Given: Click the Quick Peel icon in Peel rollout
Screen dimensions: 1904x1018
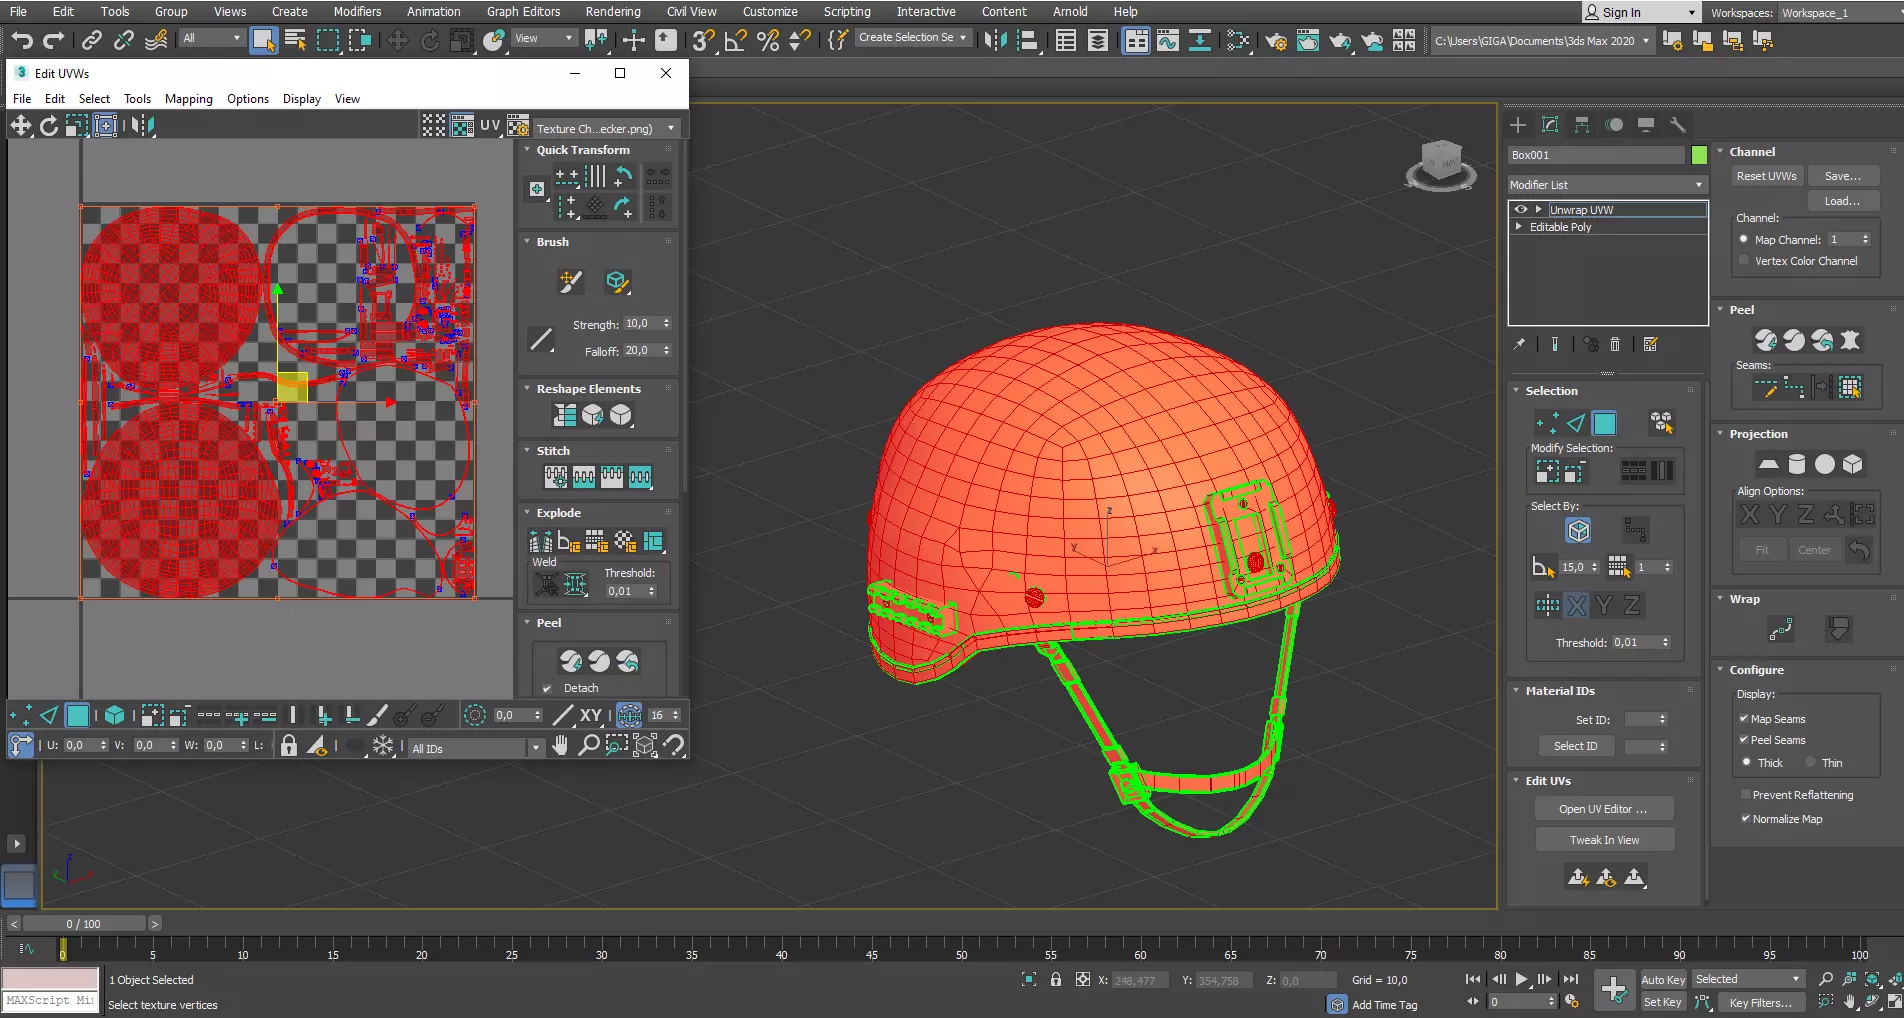Looking at the screenshot, I should click(1766, 341).
